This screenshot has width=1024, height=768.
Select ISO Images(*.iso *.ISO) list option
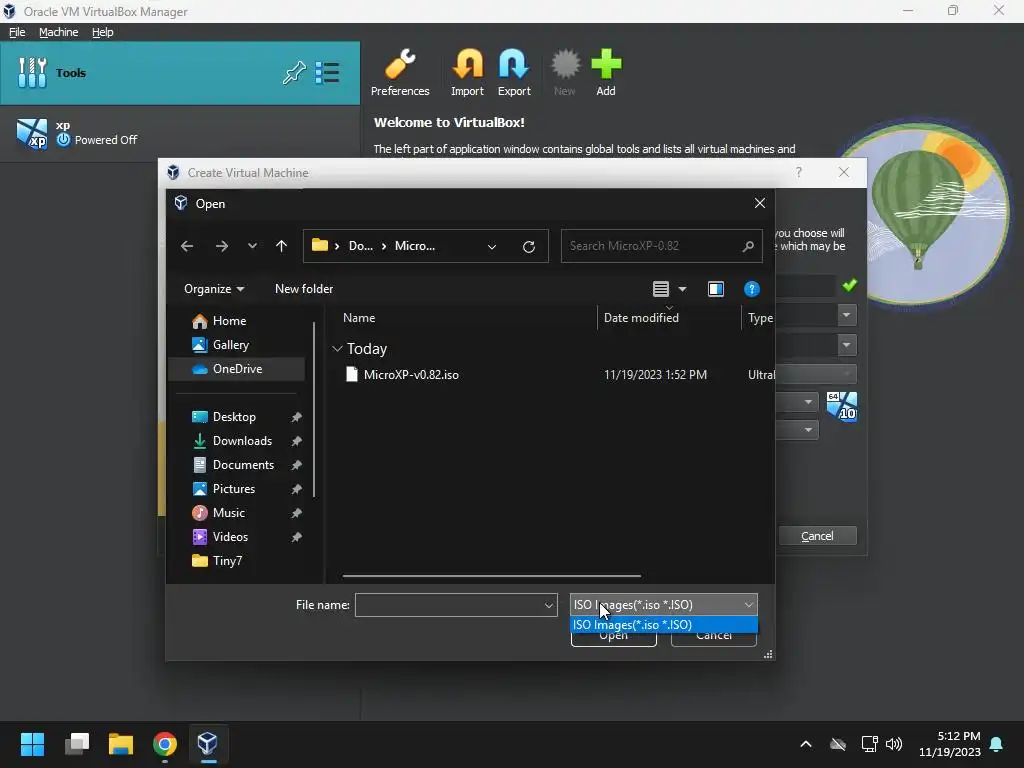coord(664,625)
